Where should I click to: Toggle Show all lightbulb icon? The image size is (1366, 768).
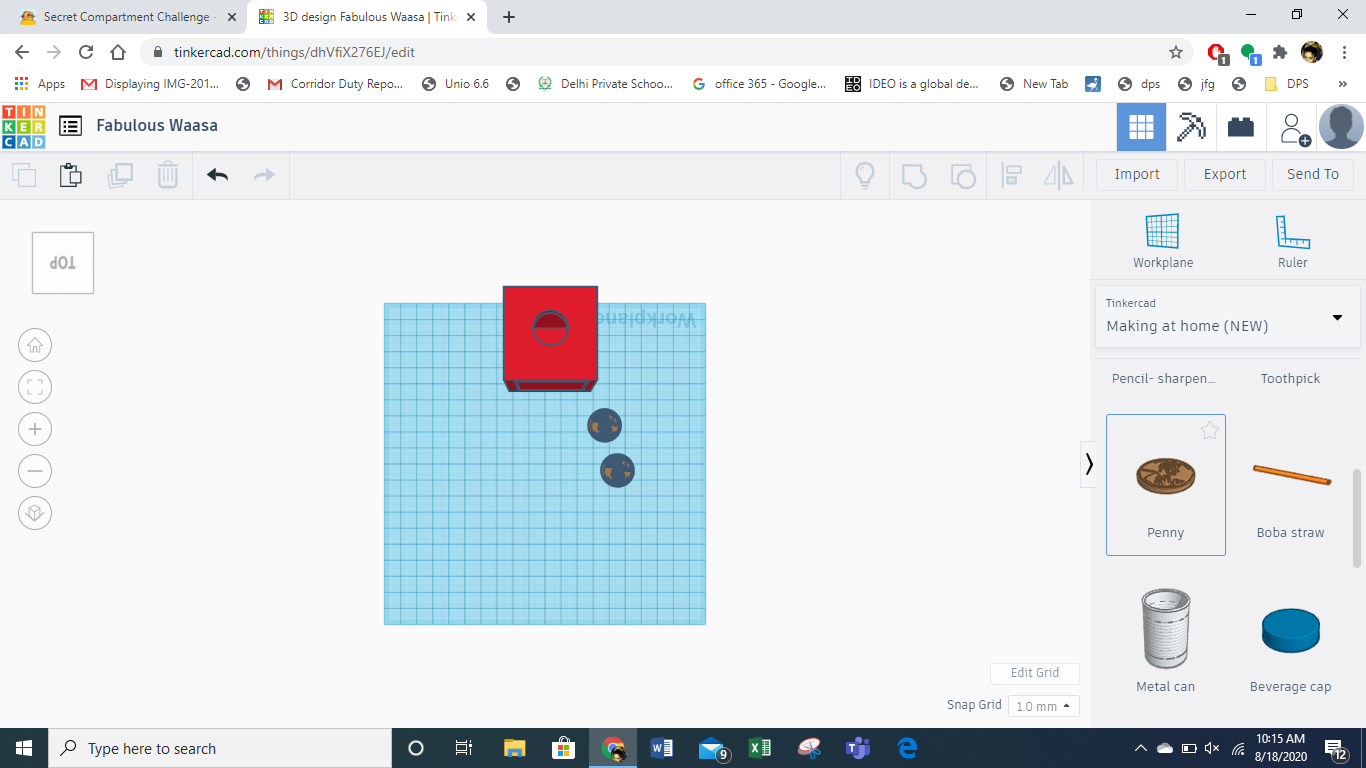coord(865,175)
